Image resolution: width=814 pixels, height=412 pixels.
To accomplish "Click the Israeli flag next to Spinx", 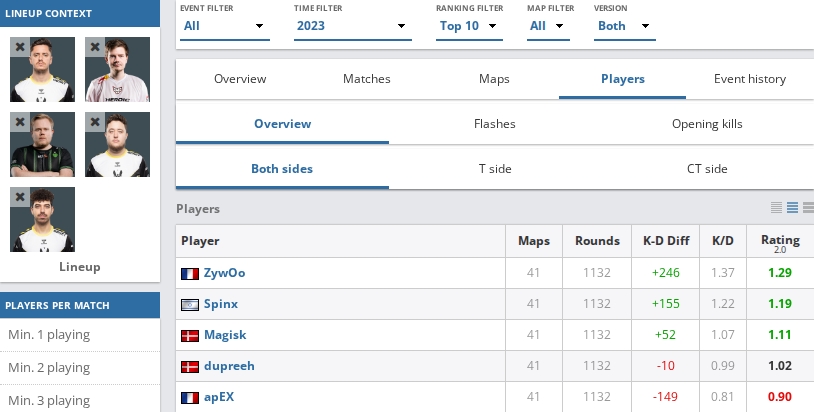I will pos(190,305).
